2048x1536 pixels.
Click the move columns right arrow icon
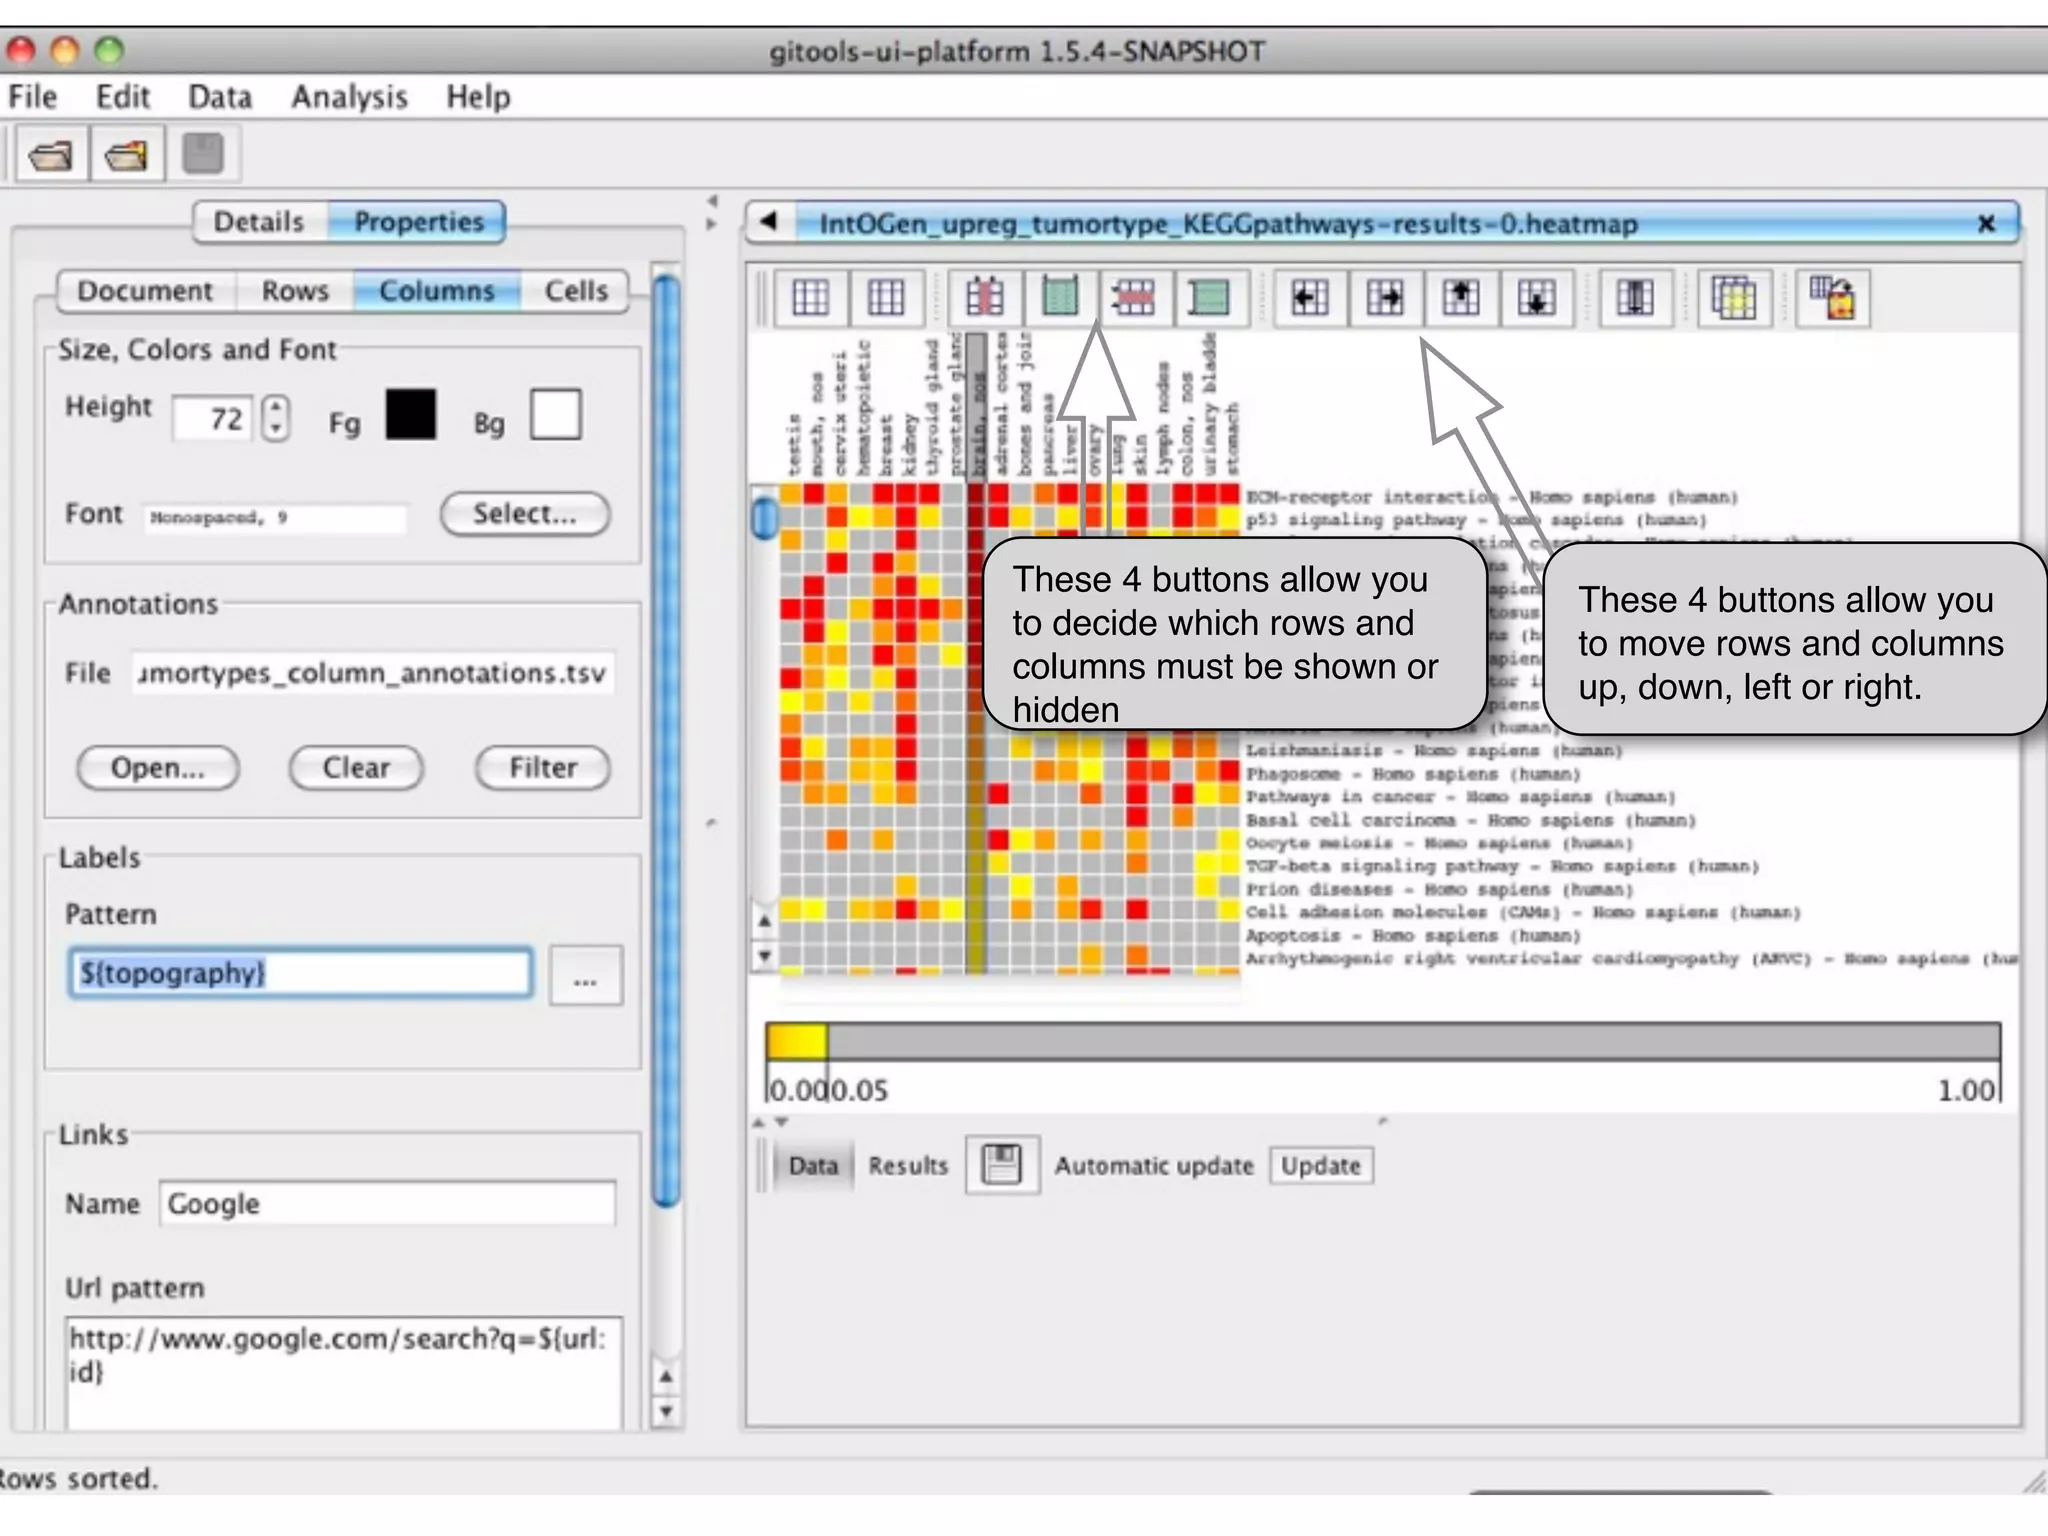[x=1385, y=297]
